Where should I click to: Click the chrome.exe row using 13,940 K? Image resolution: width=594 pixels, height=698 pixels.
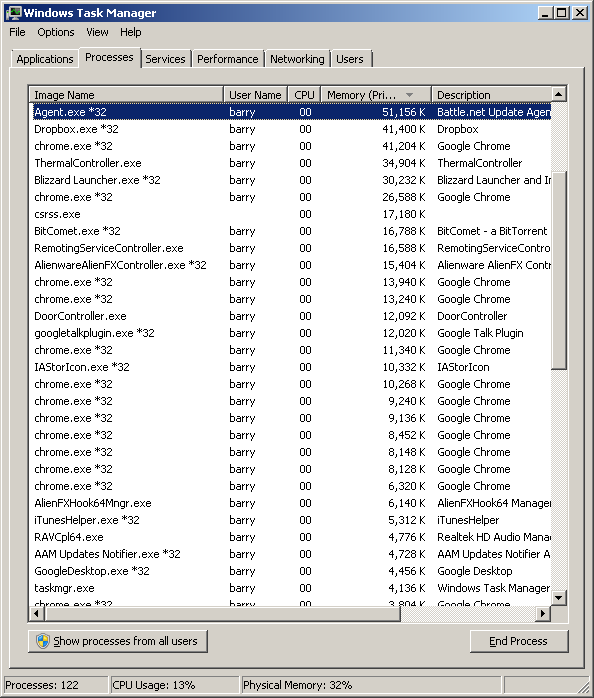[291, 282]
